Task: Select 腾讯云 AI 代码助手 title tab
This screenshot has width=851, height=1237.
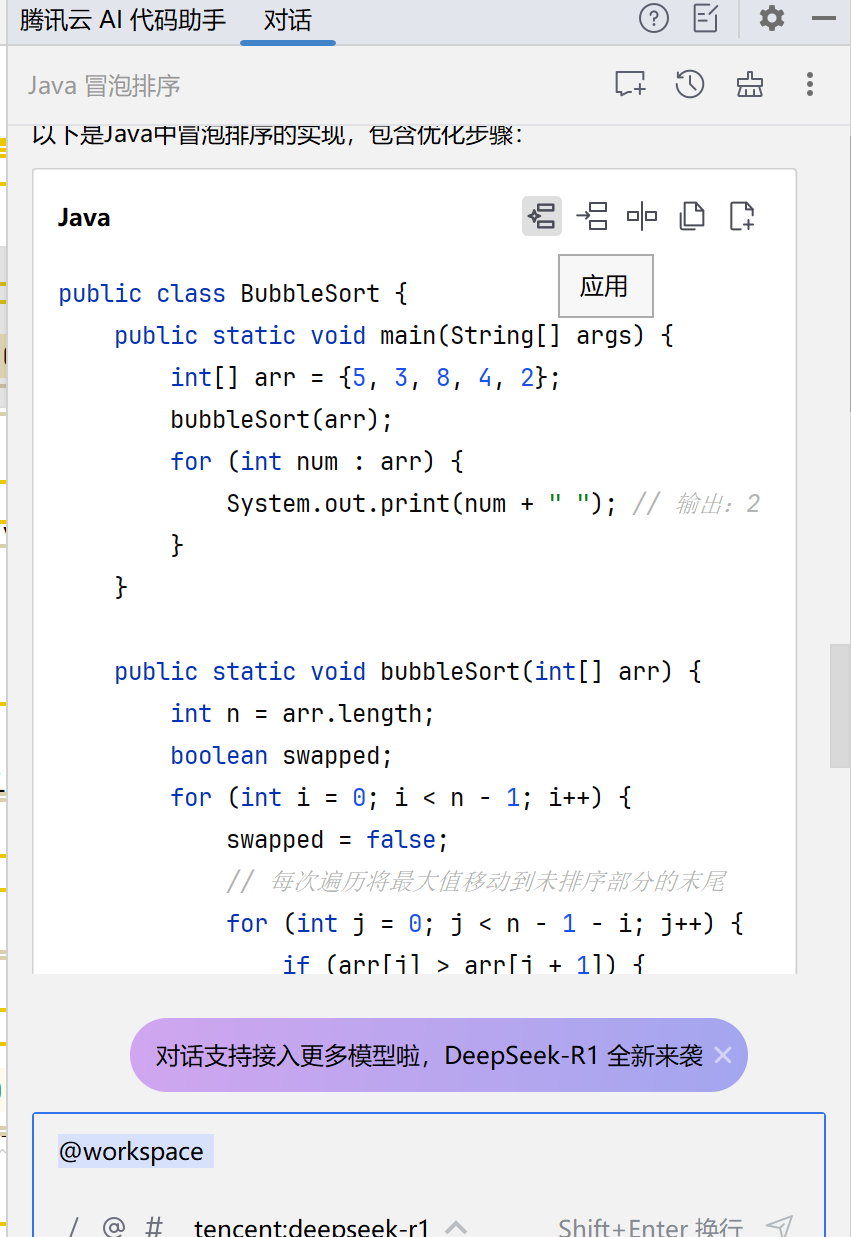Action: coord(123,20)
